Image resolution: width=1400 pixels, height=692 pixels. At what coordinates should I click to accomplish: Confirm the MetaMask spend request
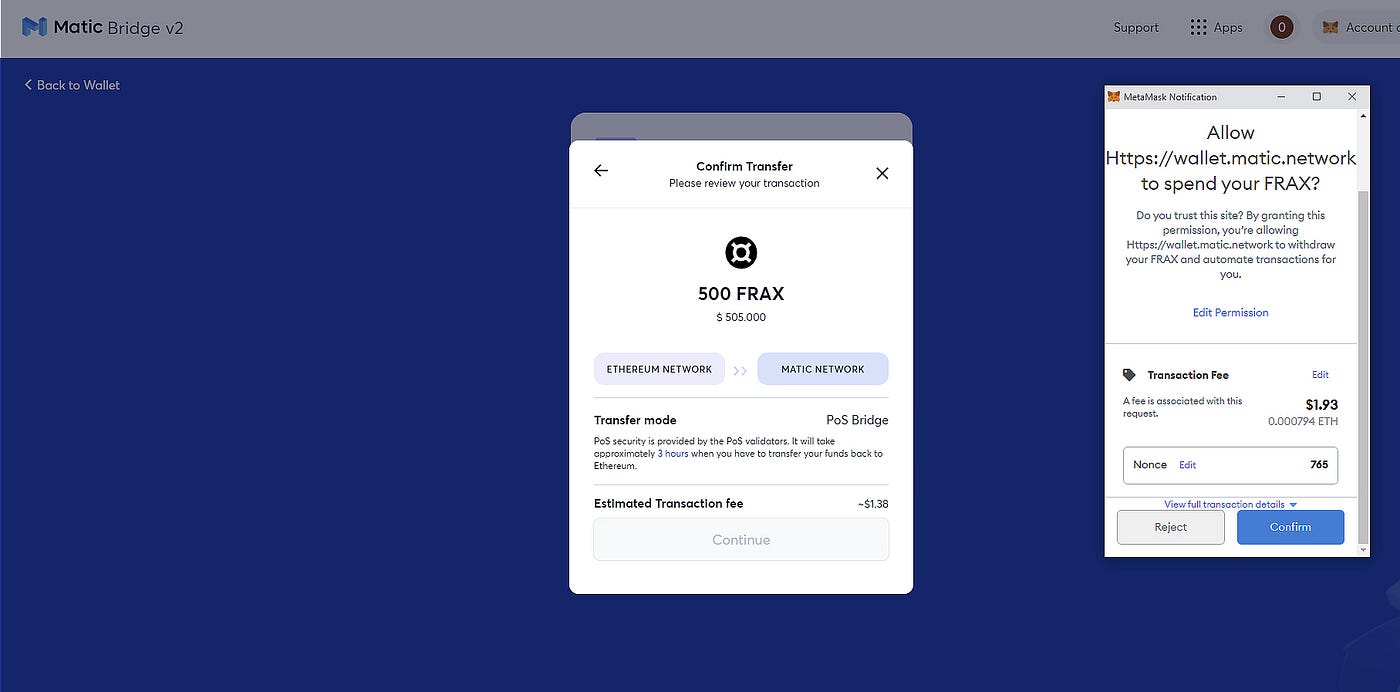coord(1290,527)
